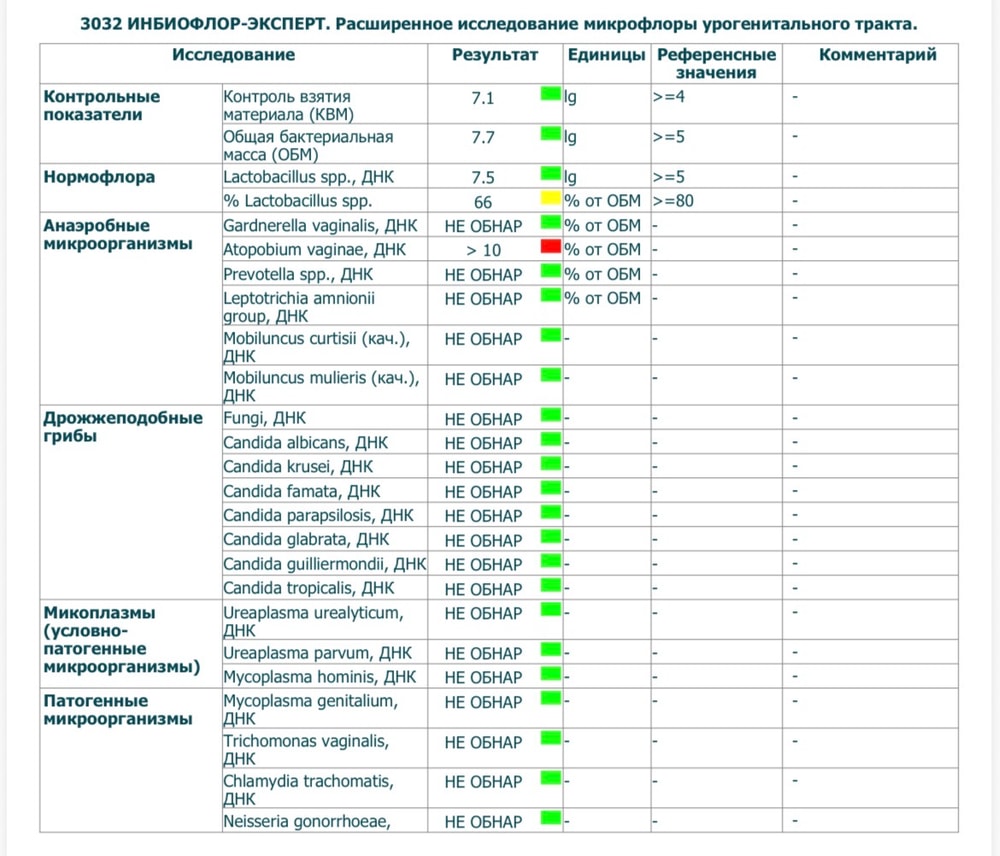Viewport: 1000px width, 856px height.
Task: Click green indicator for Candida albicans row
Action: [550, 439]
